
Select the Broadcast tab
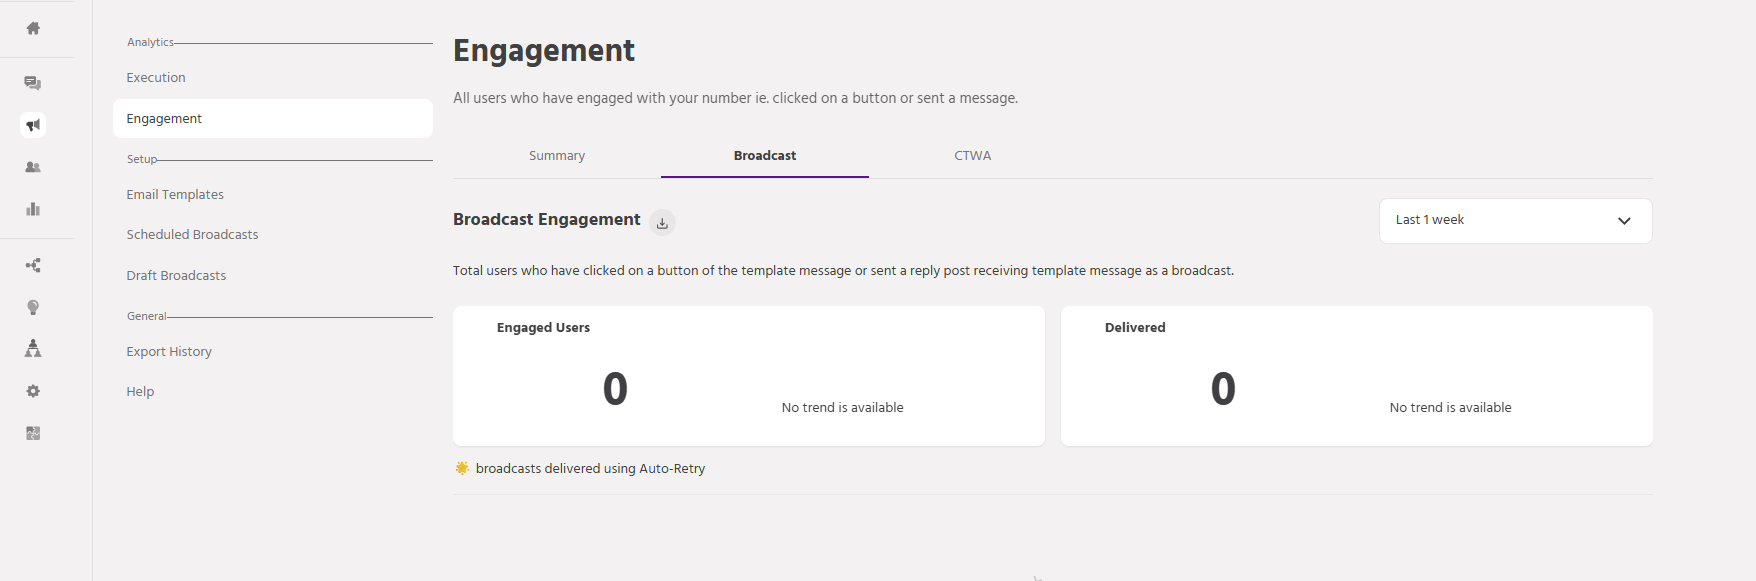pos(765,156)
